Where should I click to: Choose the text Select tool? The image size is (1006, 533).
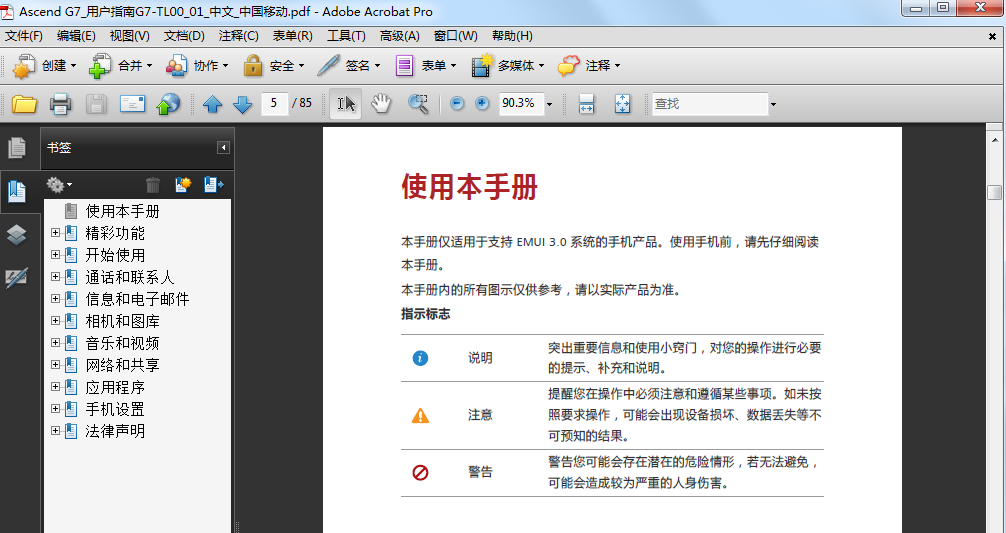pyautogui.click(x=346, y=104)
